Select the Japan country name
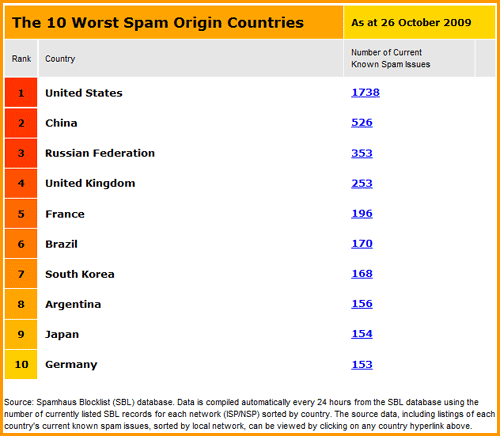Image resolution: width=500 pixels, height=436 pixels. [x=62, y=334]
